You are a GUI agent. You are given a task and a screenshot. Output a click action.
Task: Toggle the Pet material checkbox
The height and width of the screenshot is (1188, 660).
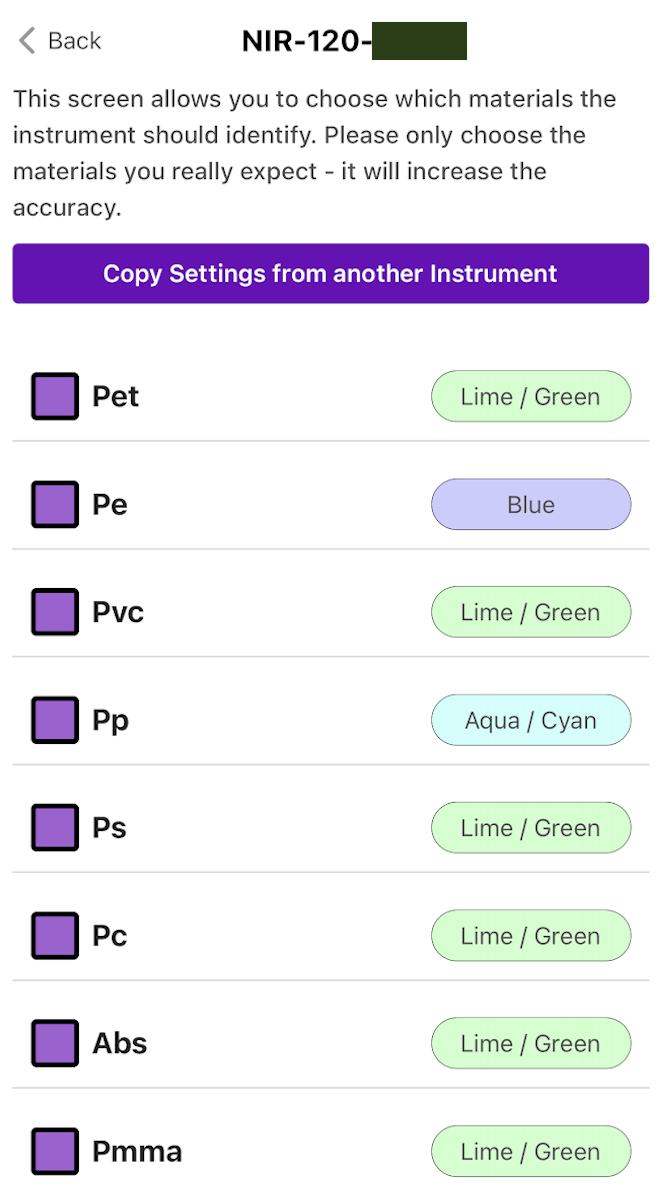(55, 396)
